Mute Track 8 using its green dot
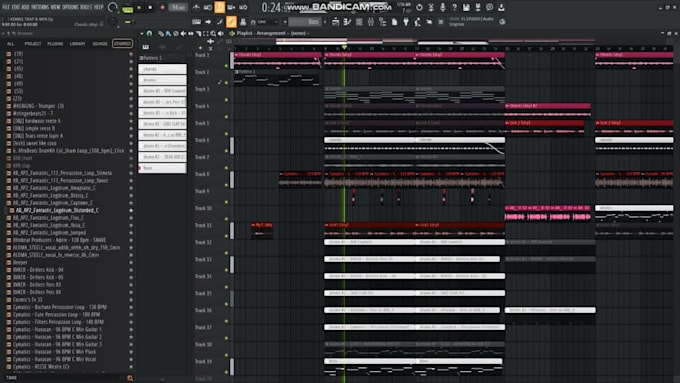This screenshot has height=383, width=680. (x=226, y=185)
